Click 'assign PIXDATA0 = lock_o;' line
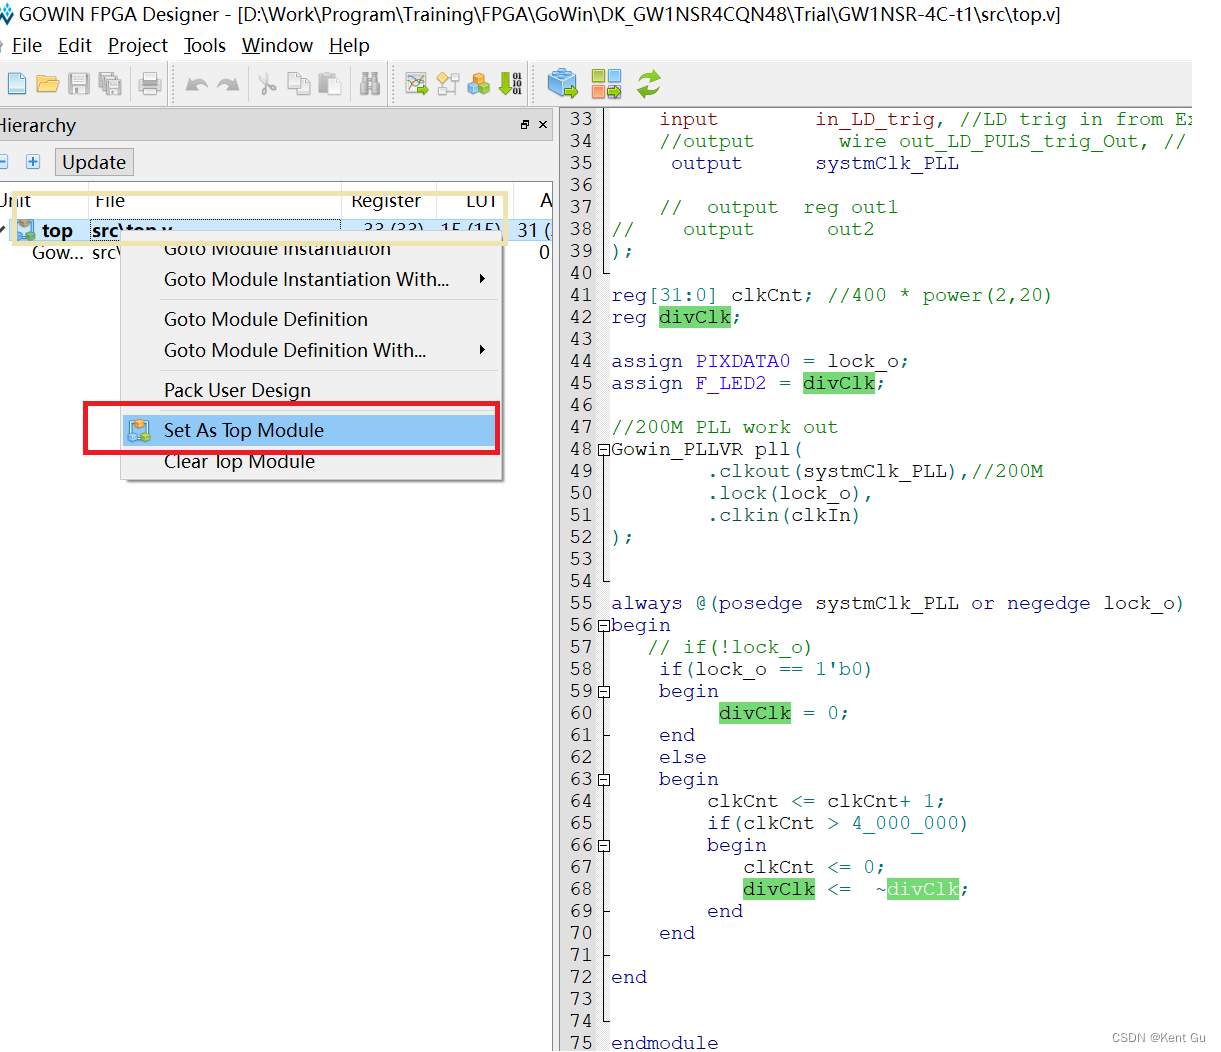Viewport: 1221px width, 1052px height. (x=760, y=361)
